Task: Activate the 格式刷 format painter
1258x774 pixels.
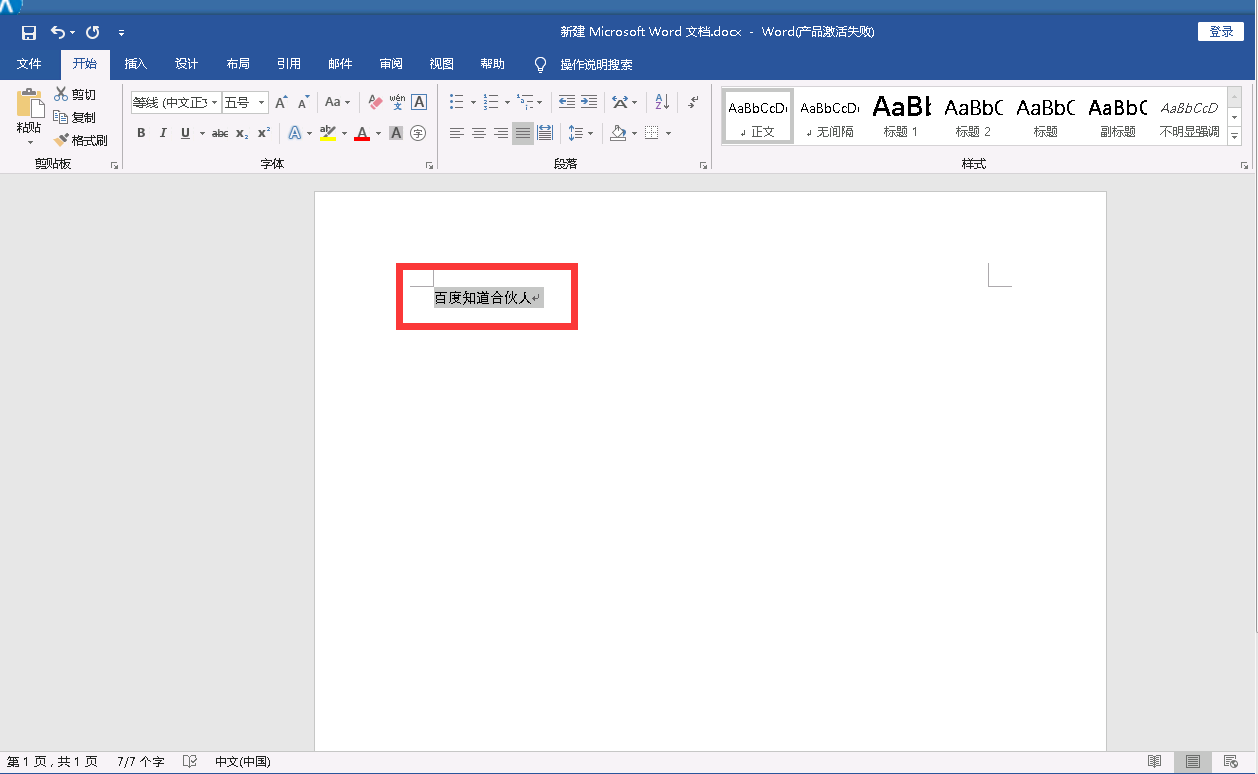Action: tap(82, 140)
